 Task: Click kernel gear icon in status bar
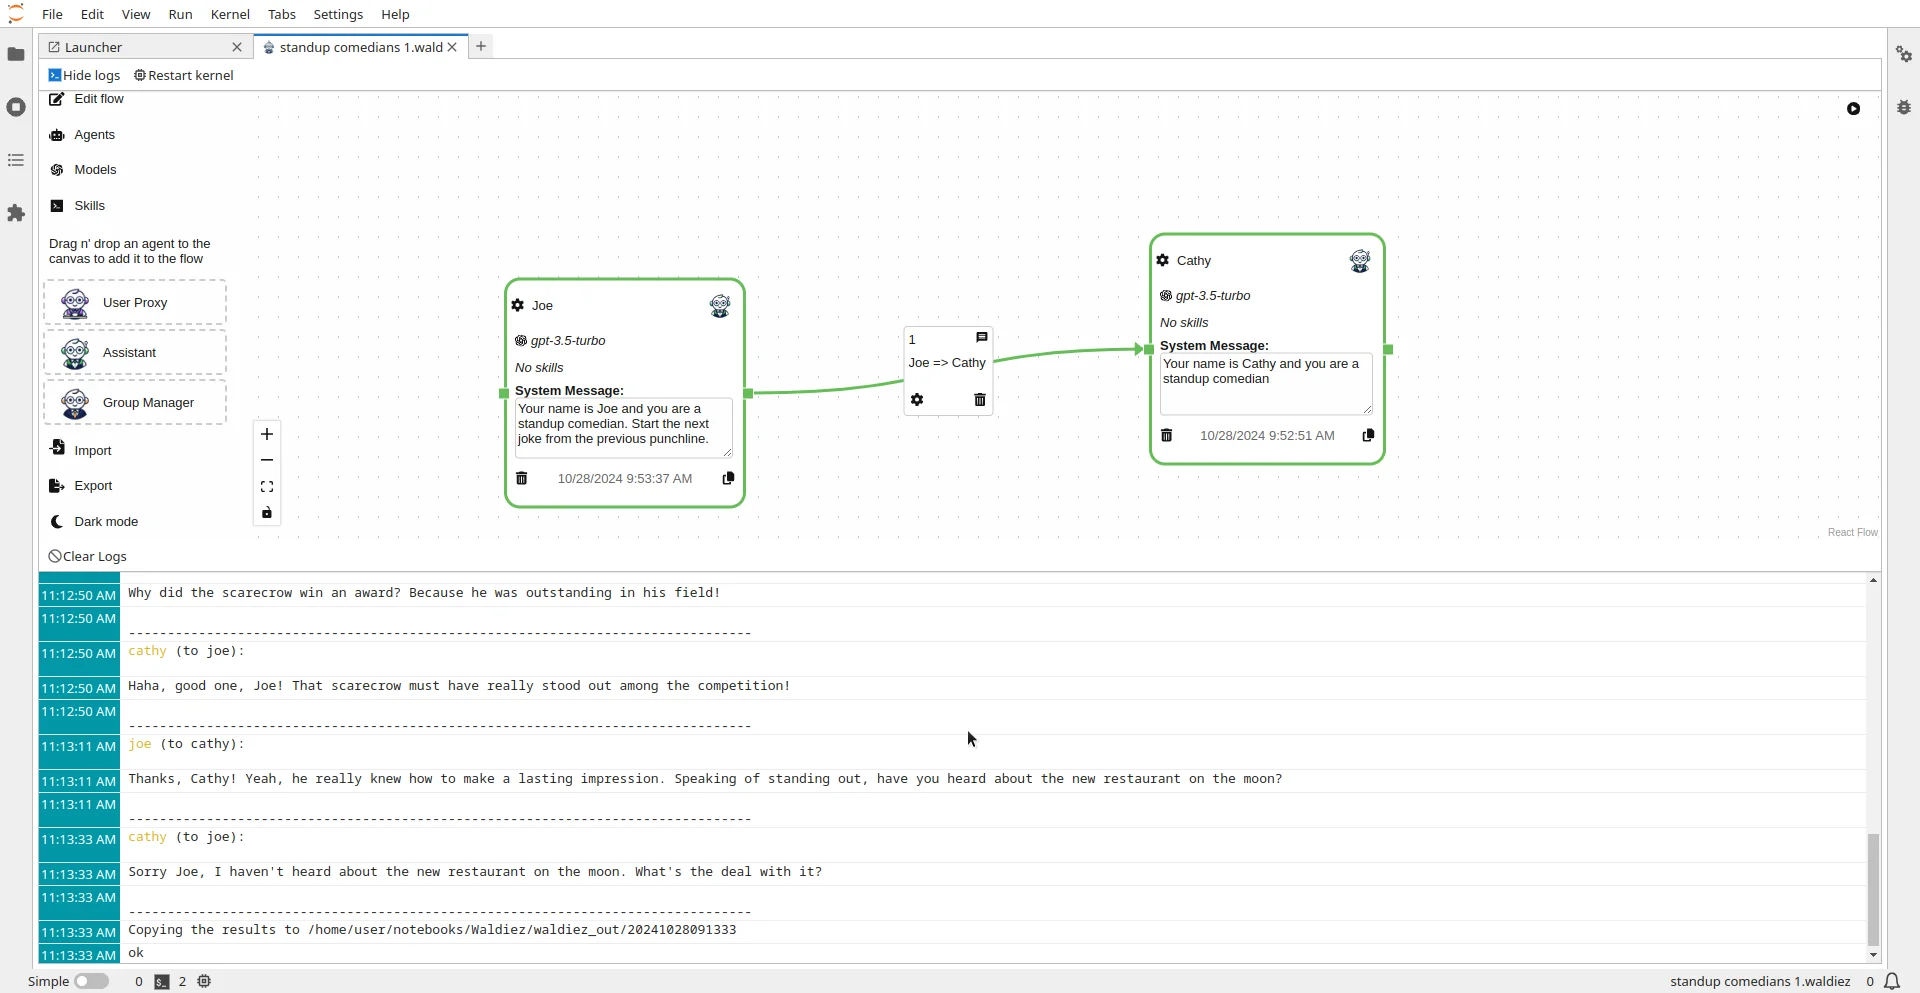click(204, 981)
